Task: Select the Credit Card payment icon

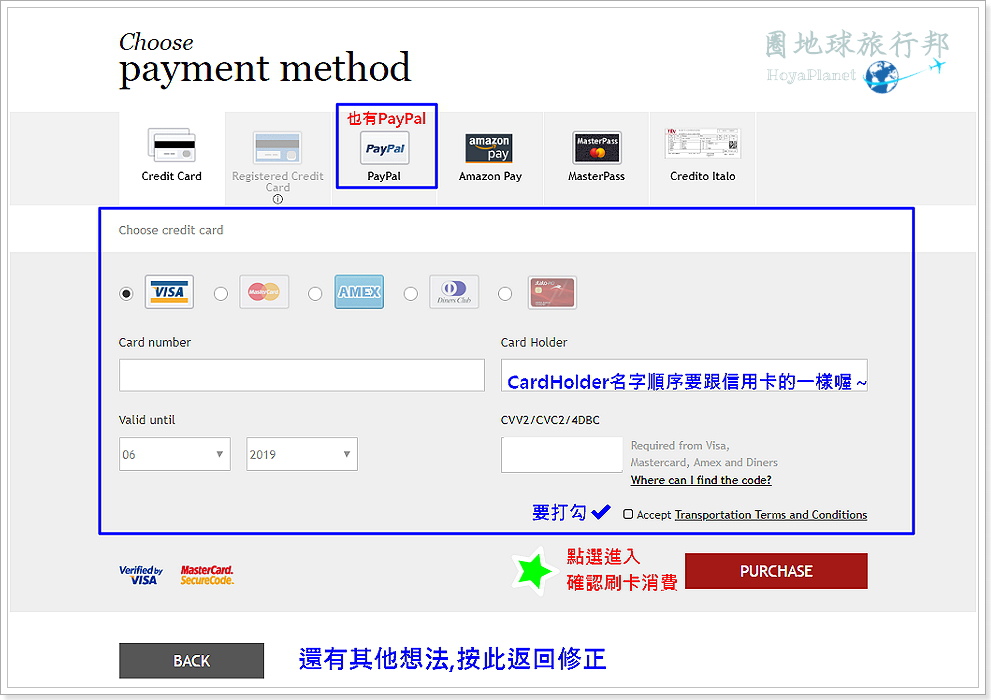Action: tap(171, 145)
